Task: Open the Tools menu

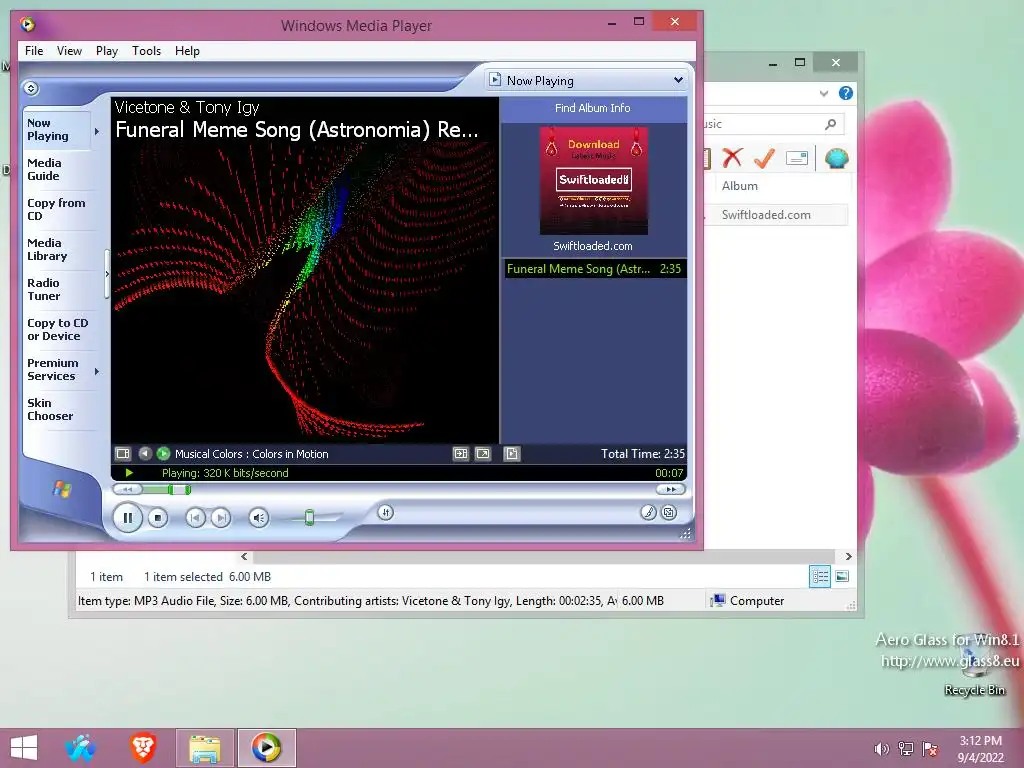Action: point(146,51)
